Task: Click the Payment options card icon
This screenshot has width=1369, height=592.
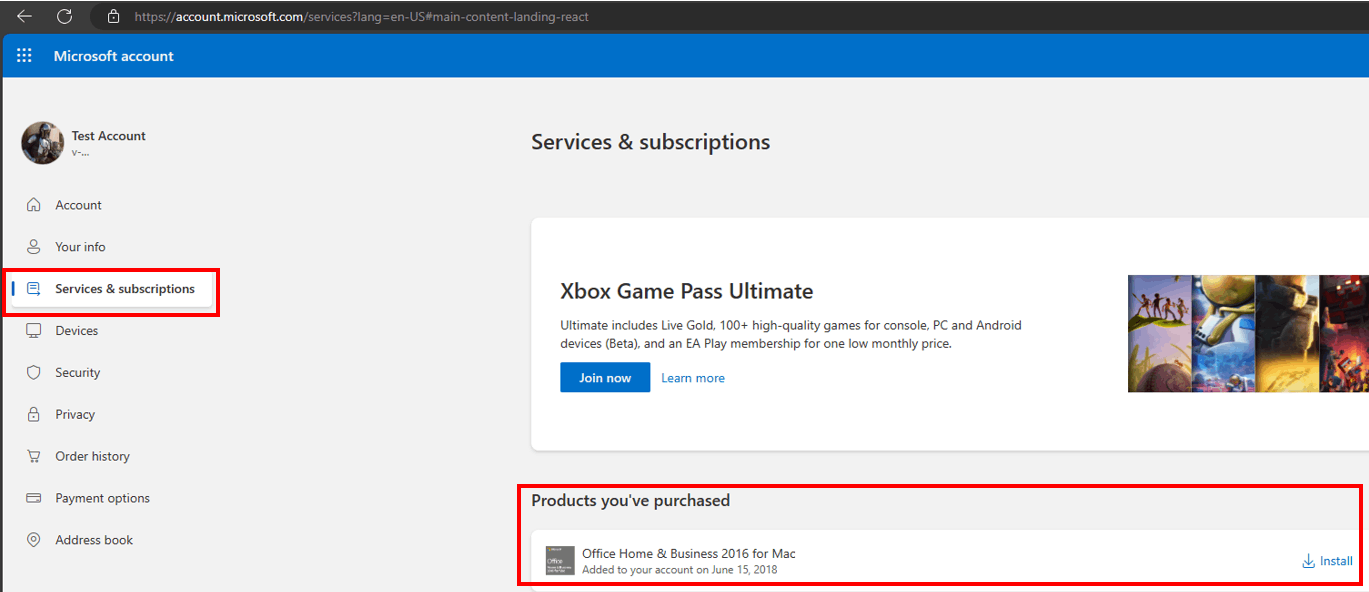Action: click(34, 498)
